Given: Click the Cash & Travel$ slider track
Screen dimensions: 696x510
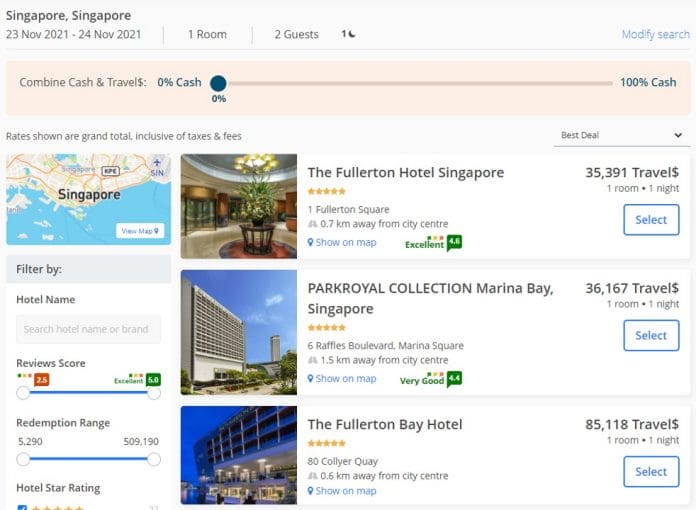Looking at the screenshot, I should 419,83.
